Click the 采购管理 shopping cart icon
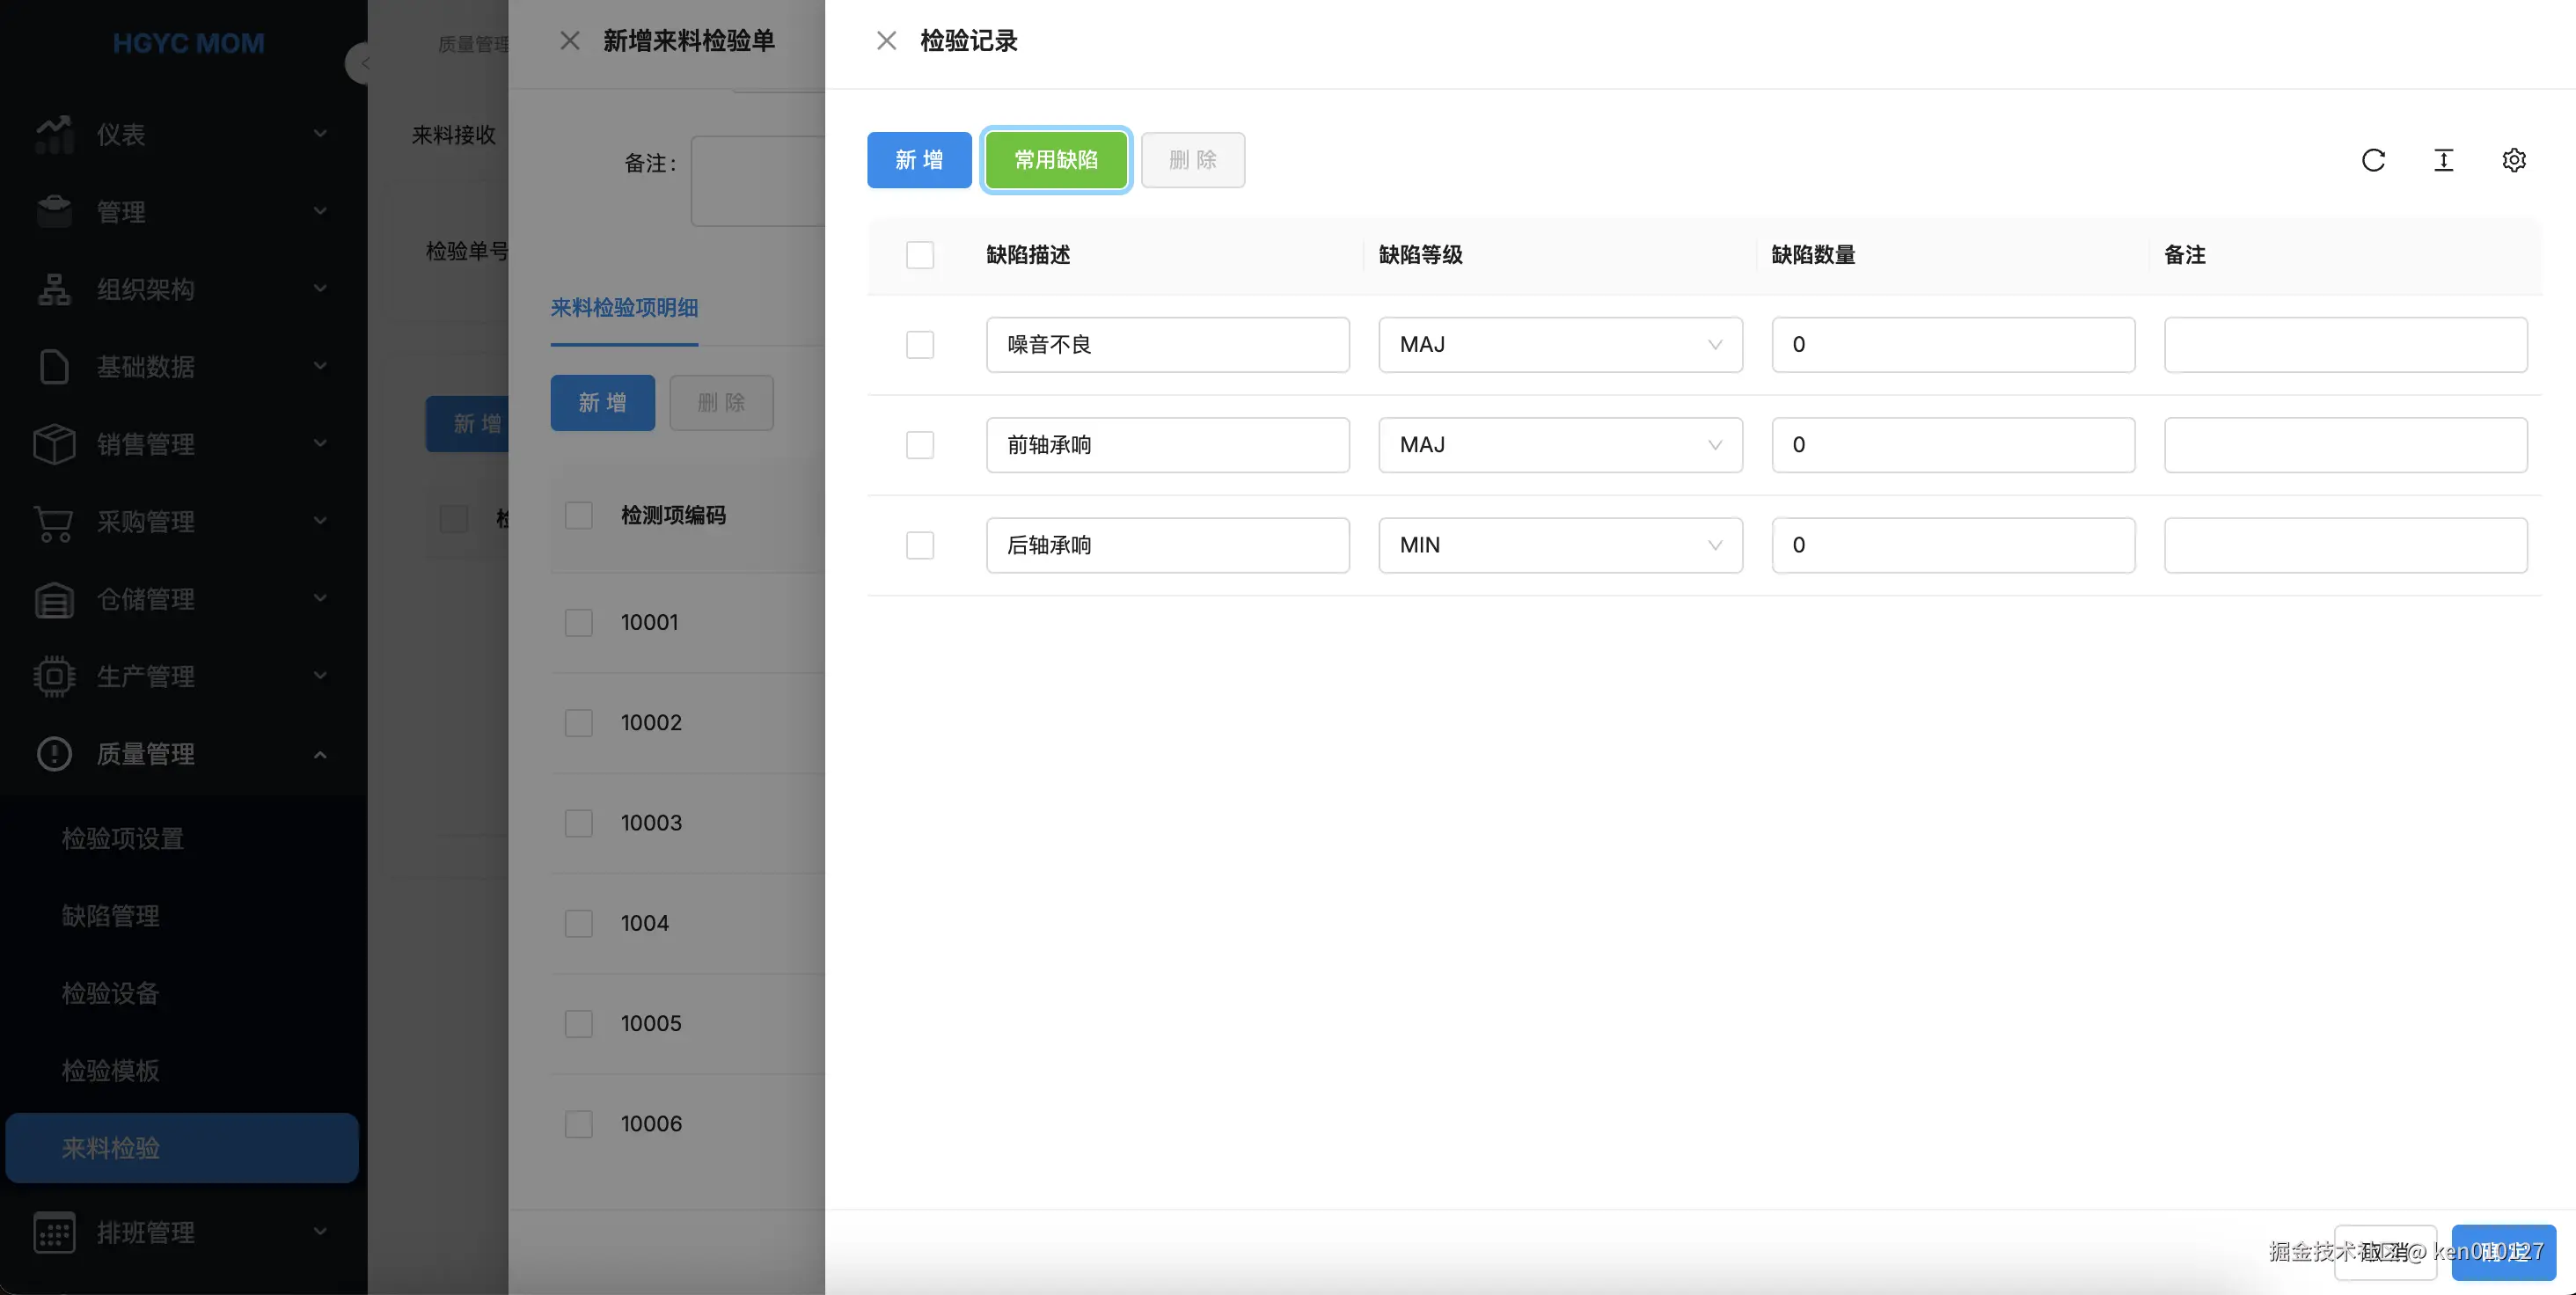Image resolution: width=2576 pixels, height=1295 pixels. coord(54,522)
